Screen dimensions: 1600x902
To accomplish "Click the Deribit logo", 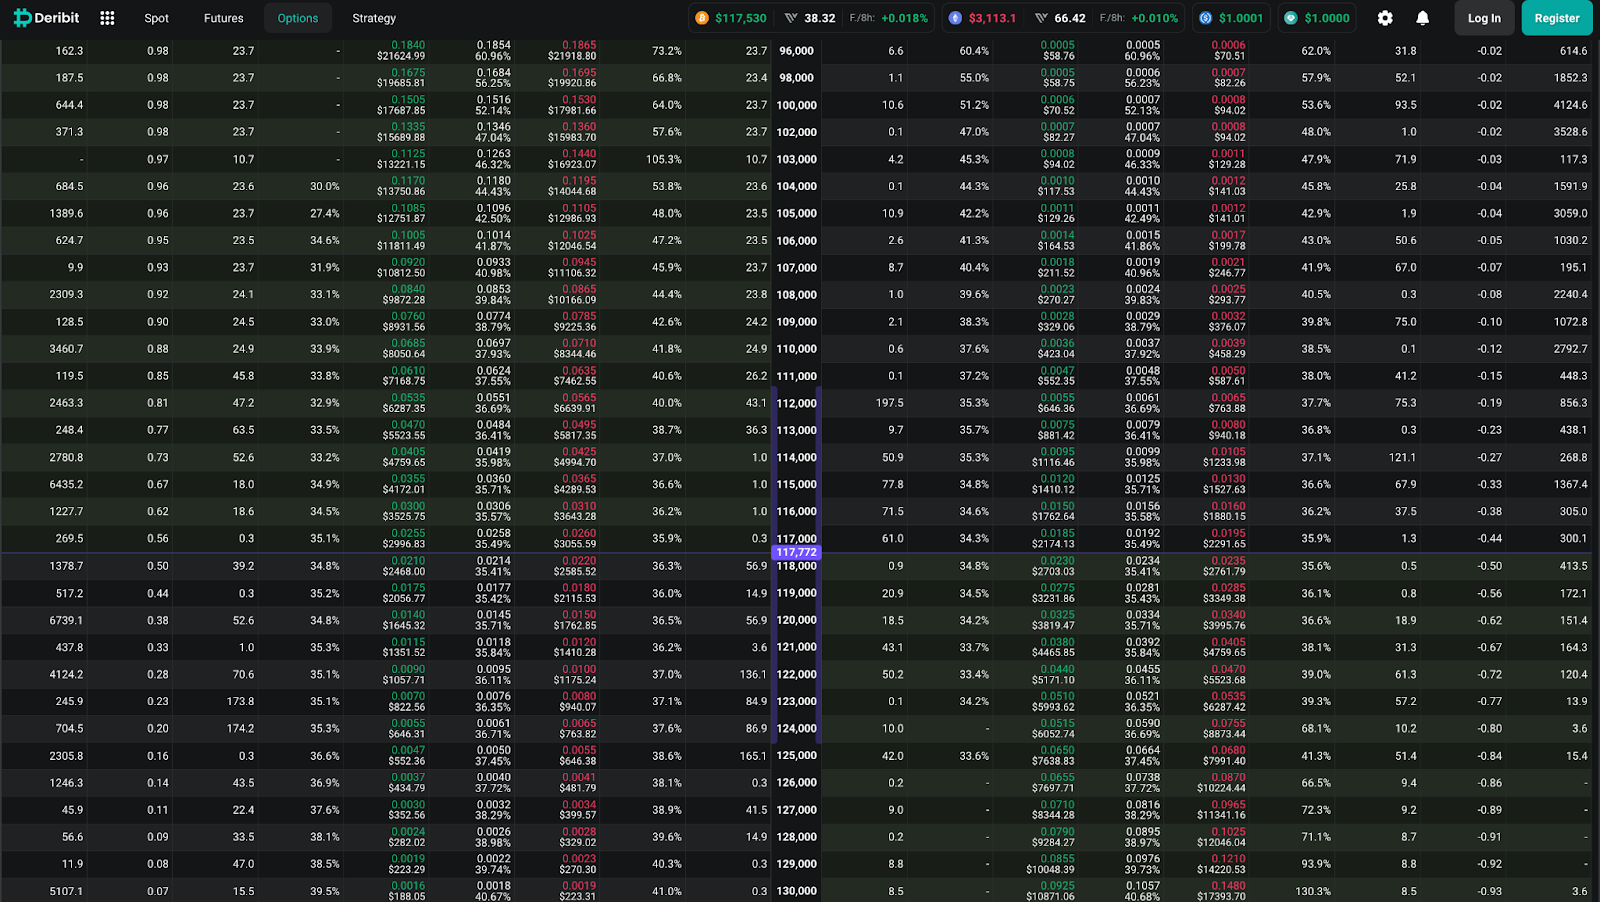I will point(46,18).
